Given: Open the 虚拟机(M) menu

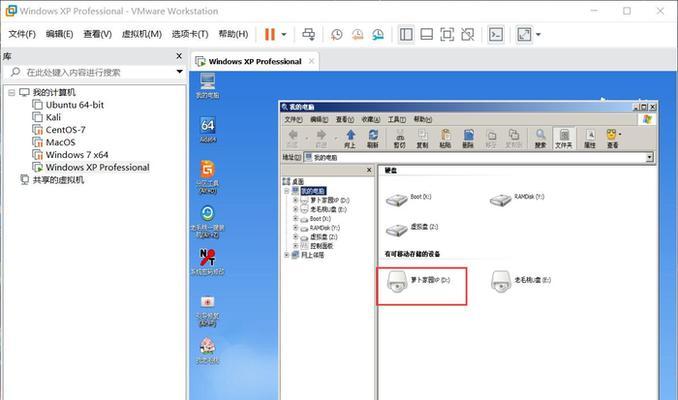Looking at the screenshot, I should [x=141, y=34].
